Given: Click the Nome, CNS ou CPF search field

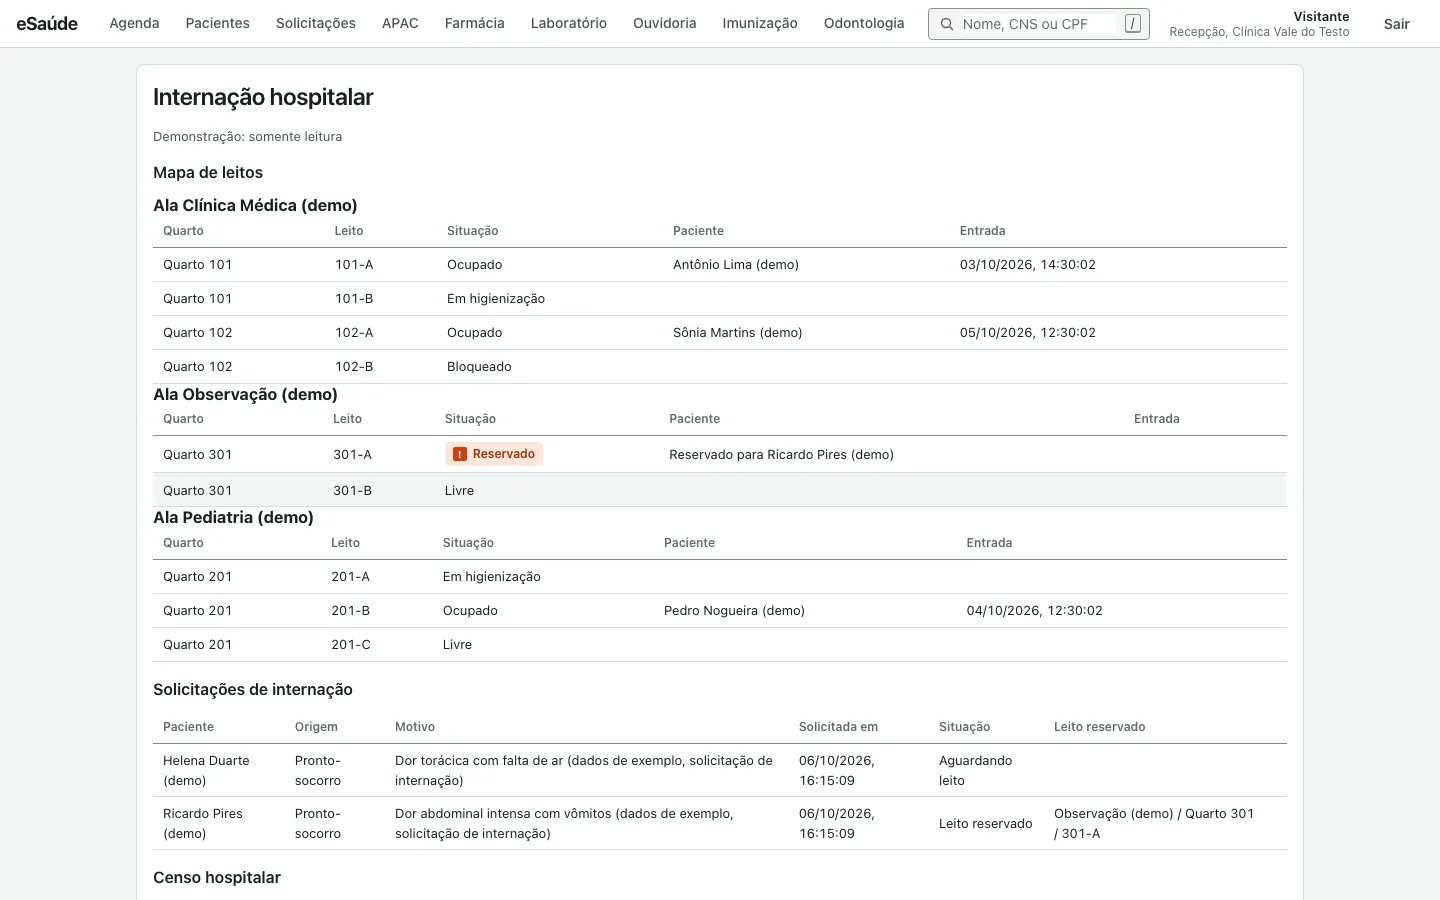Looking at the screenshot, I should tap(1038, 24).
